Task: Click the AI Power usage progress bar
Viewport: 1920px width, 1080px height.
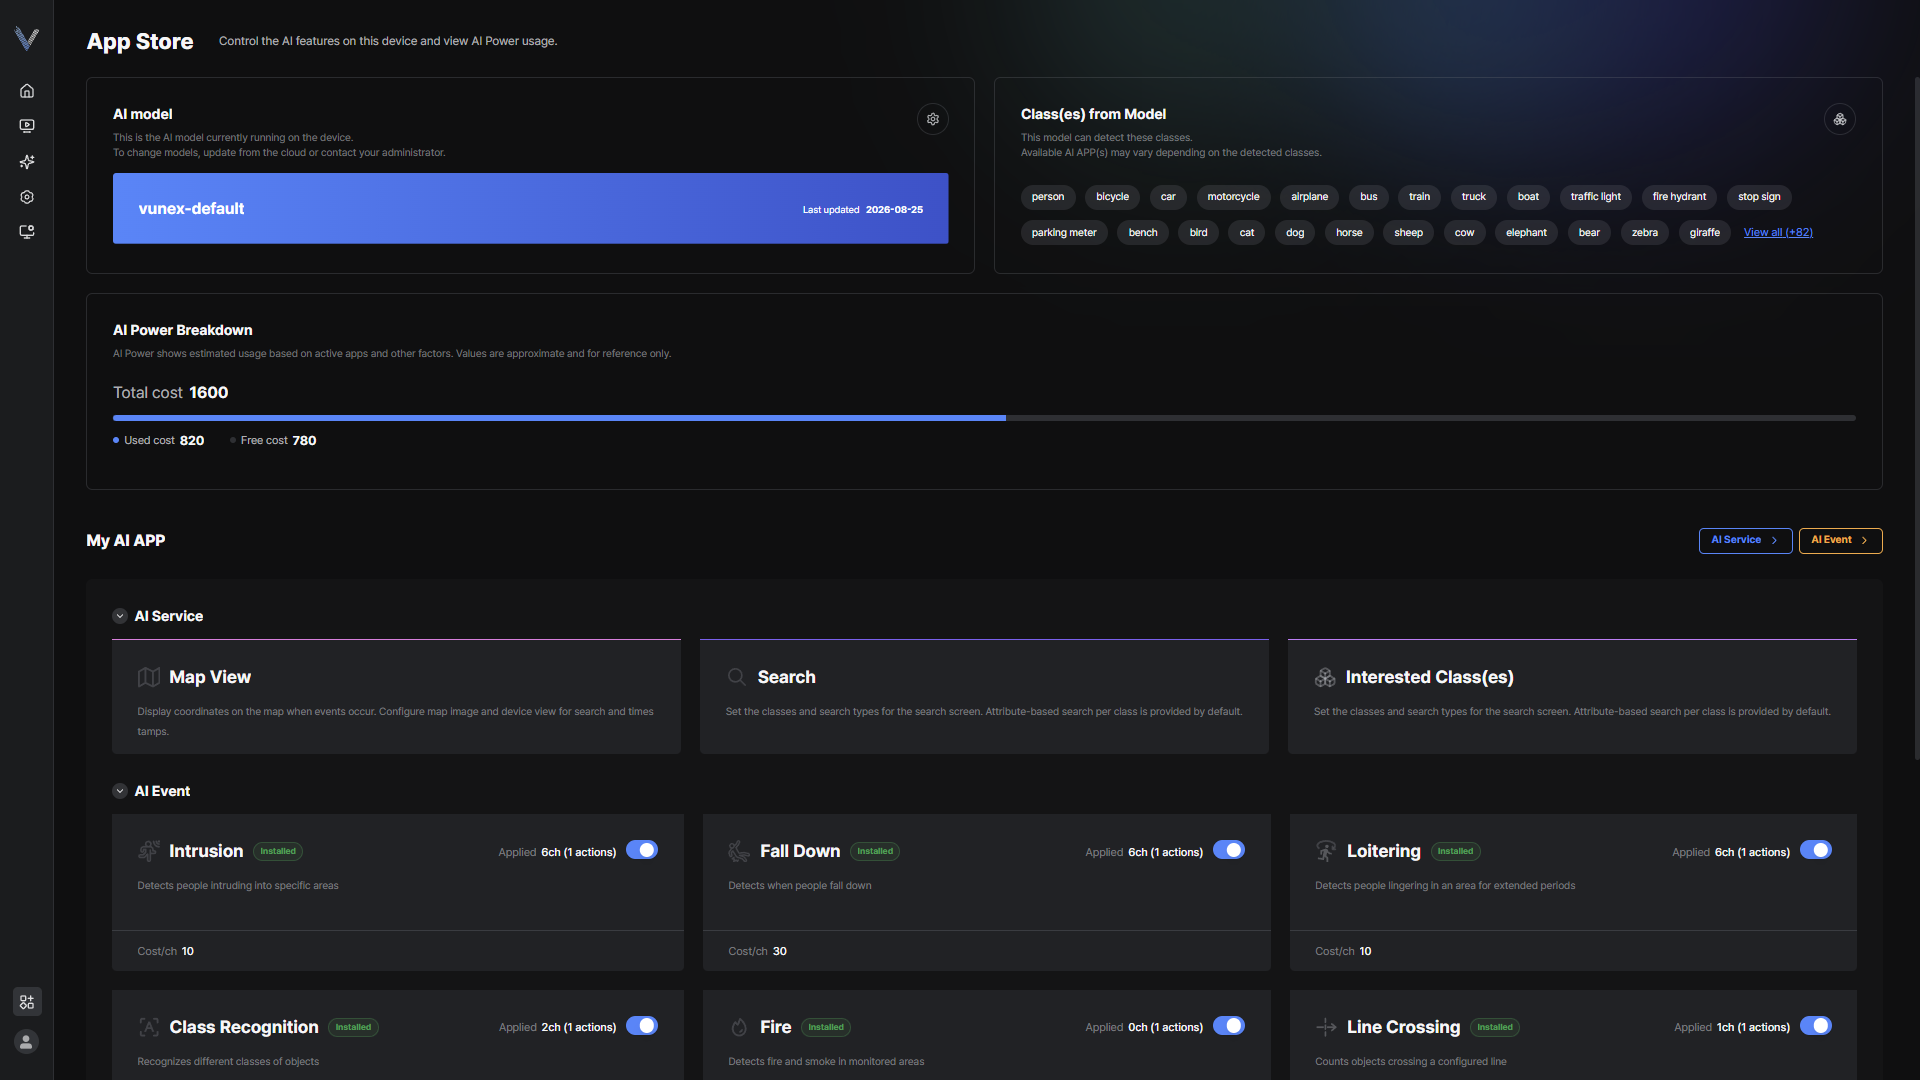Action: click(984, 418)
